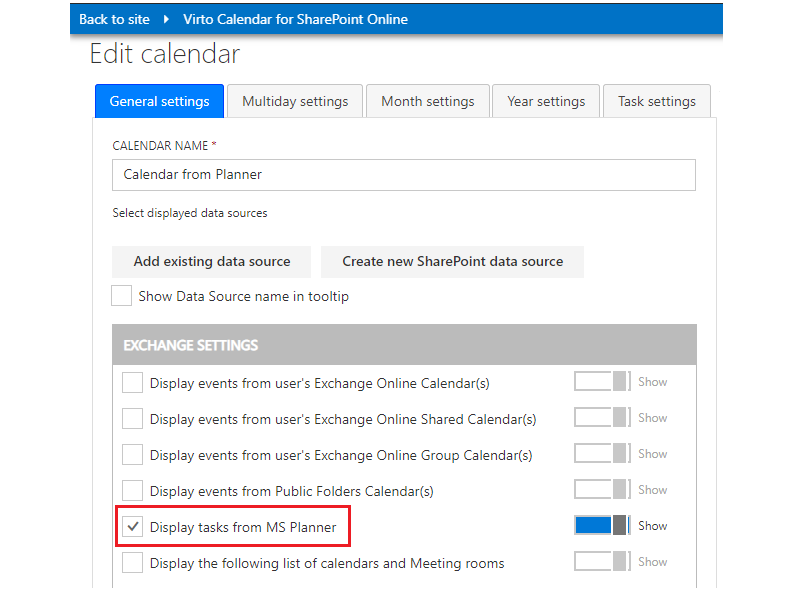
Task: Toggle Show switch for Public Folders Calendar(s)
Action: [x=601, y=490]
